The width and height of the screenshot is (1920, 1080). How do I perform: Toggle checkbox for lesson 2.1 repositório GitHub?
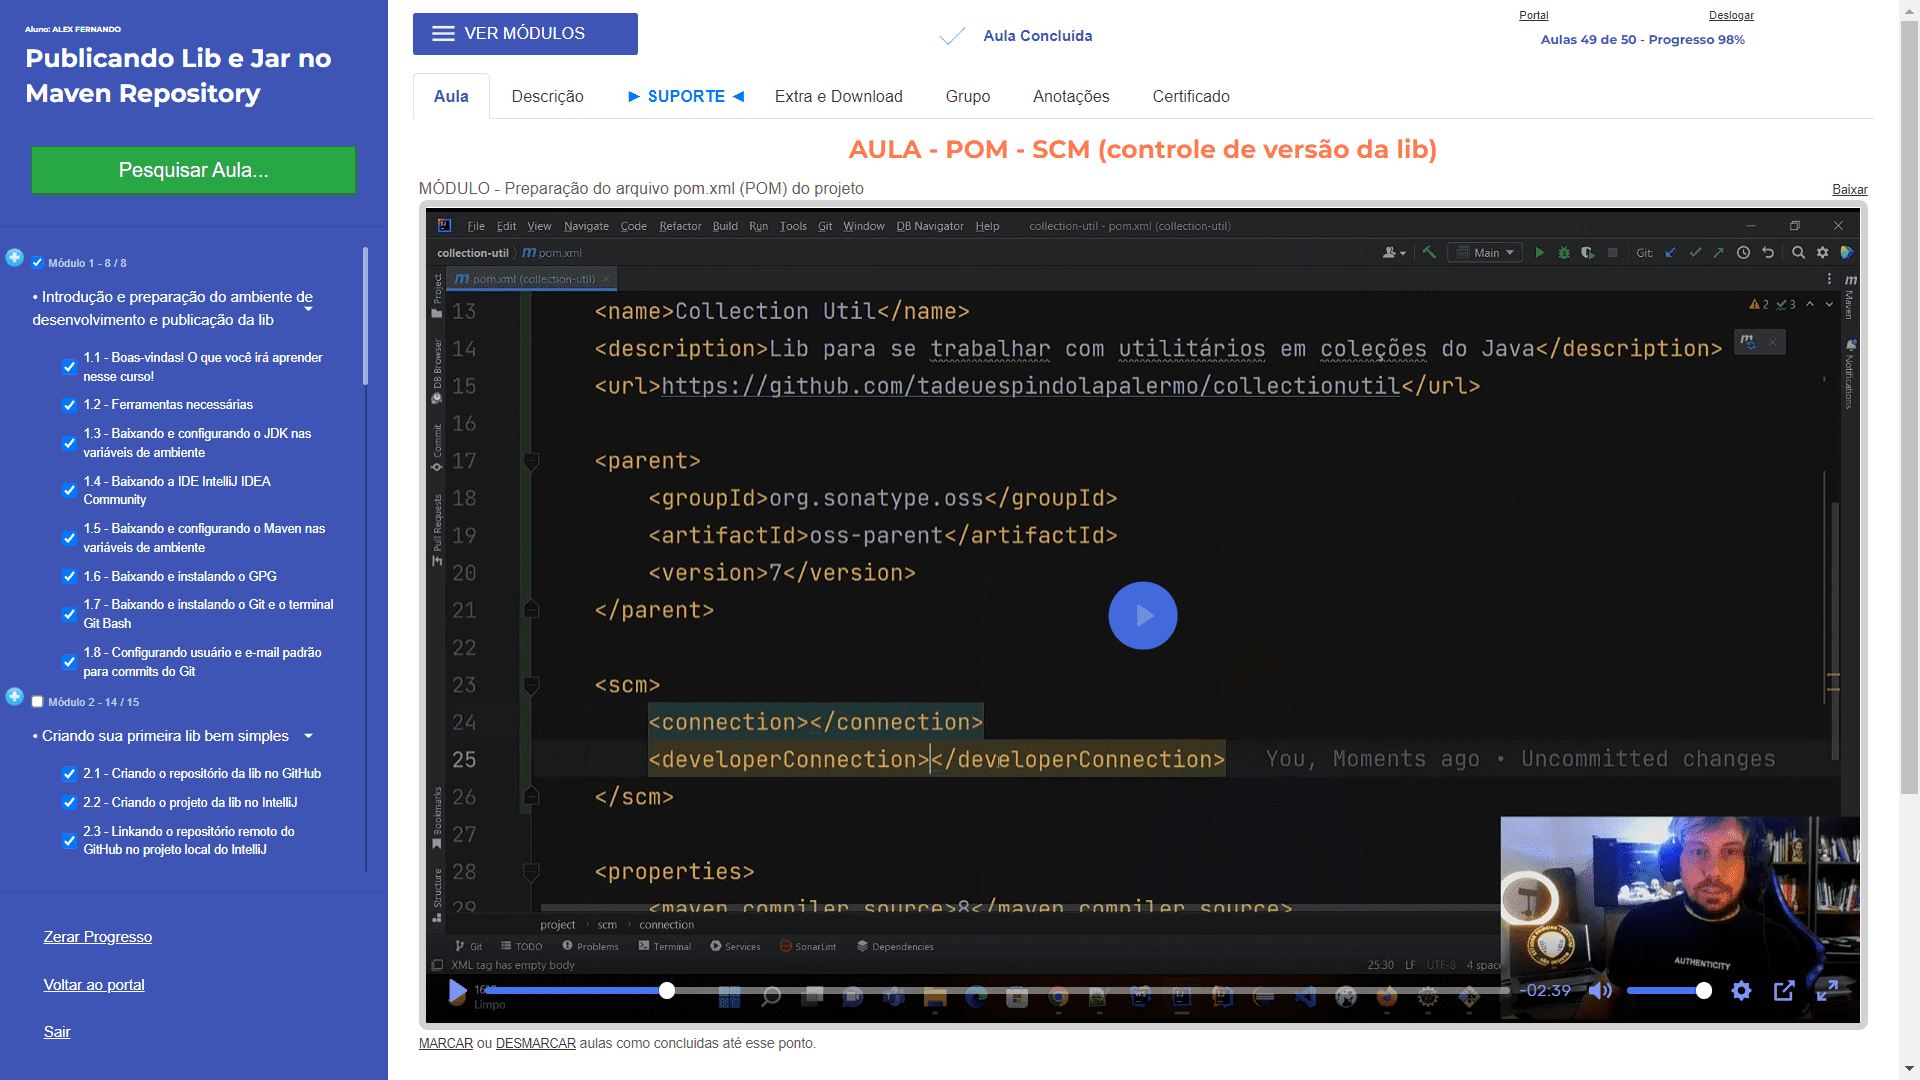tap(69, 774)
